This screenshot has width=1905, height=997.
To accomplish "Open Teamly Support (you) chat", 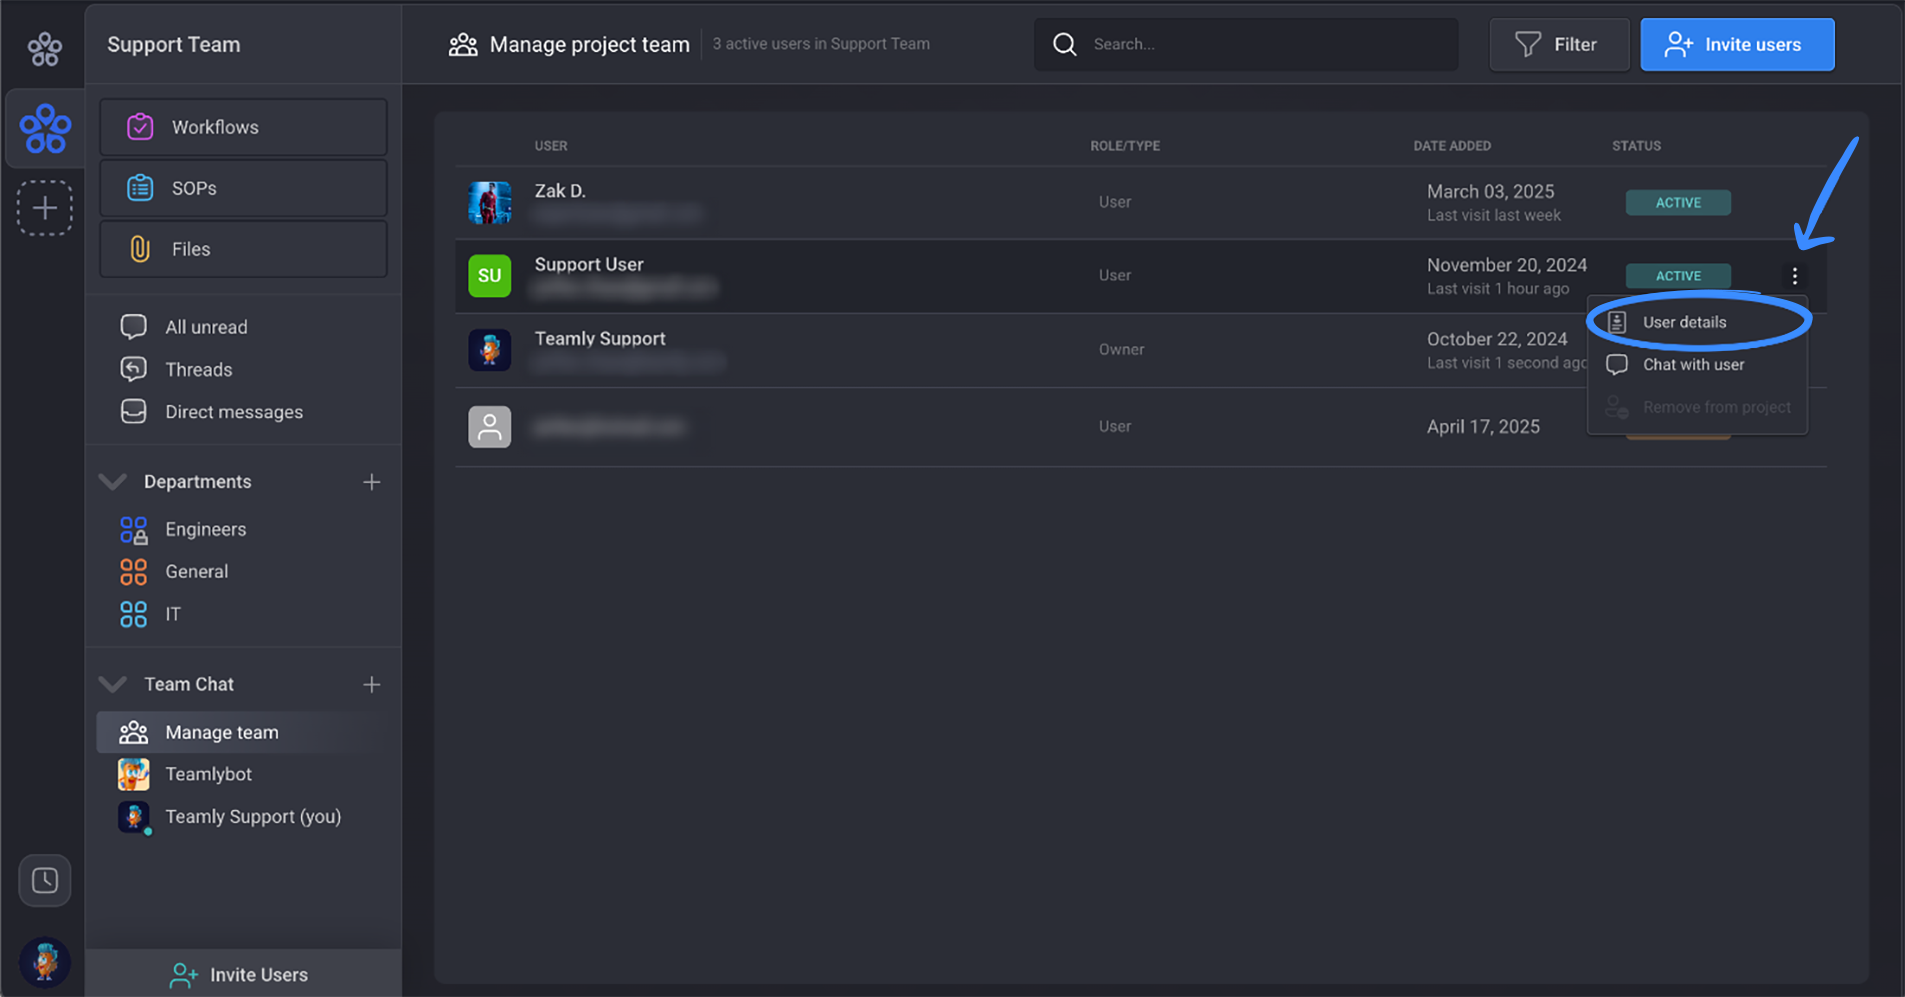I will click(x=253, y=816).
